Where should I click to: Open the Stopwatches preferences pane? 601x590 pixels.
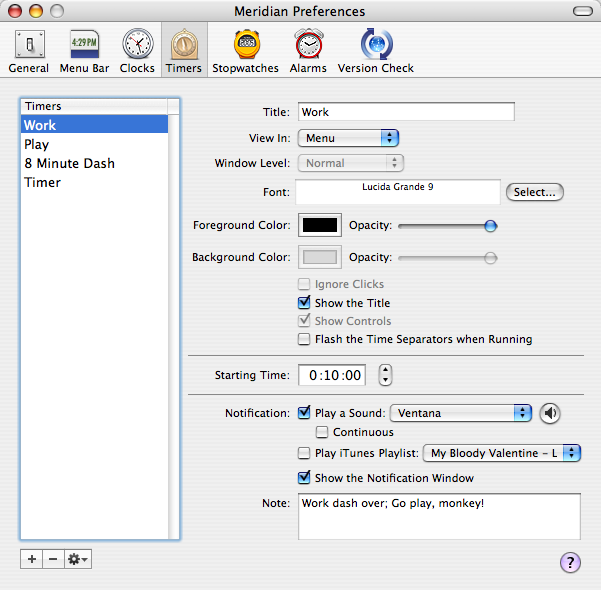tap(245, 50)
